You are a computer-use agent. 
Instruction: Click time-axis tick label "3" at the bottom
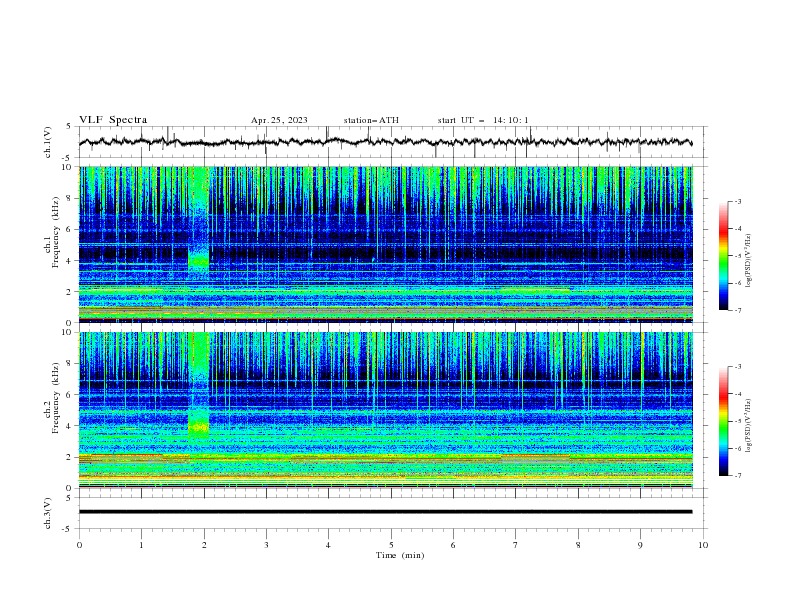[266, 545]
